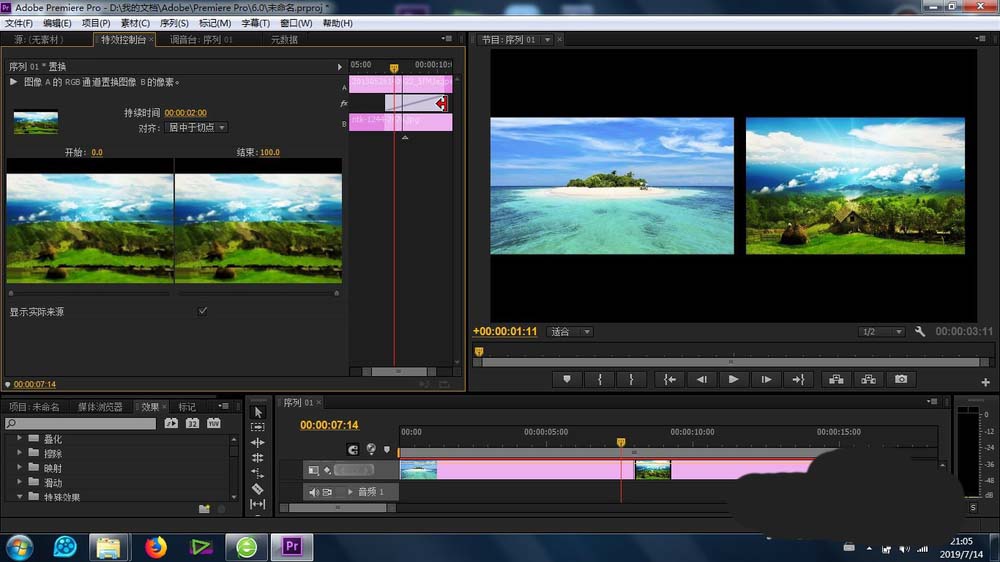Image resolution: width=1000 pixels, height=562 pixels.
Task: Toggle Snap magnet in the timeline
Action: point(353,450)
